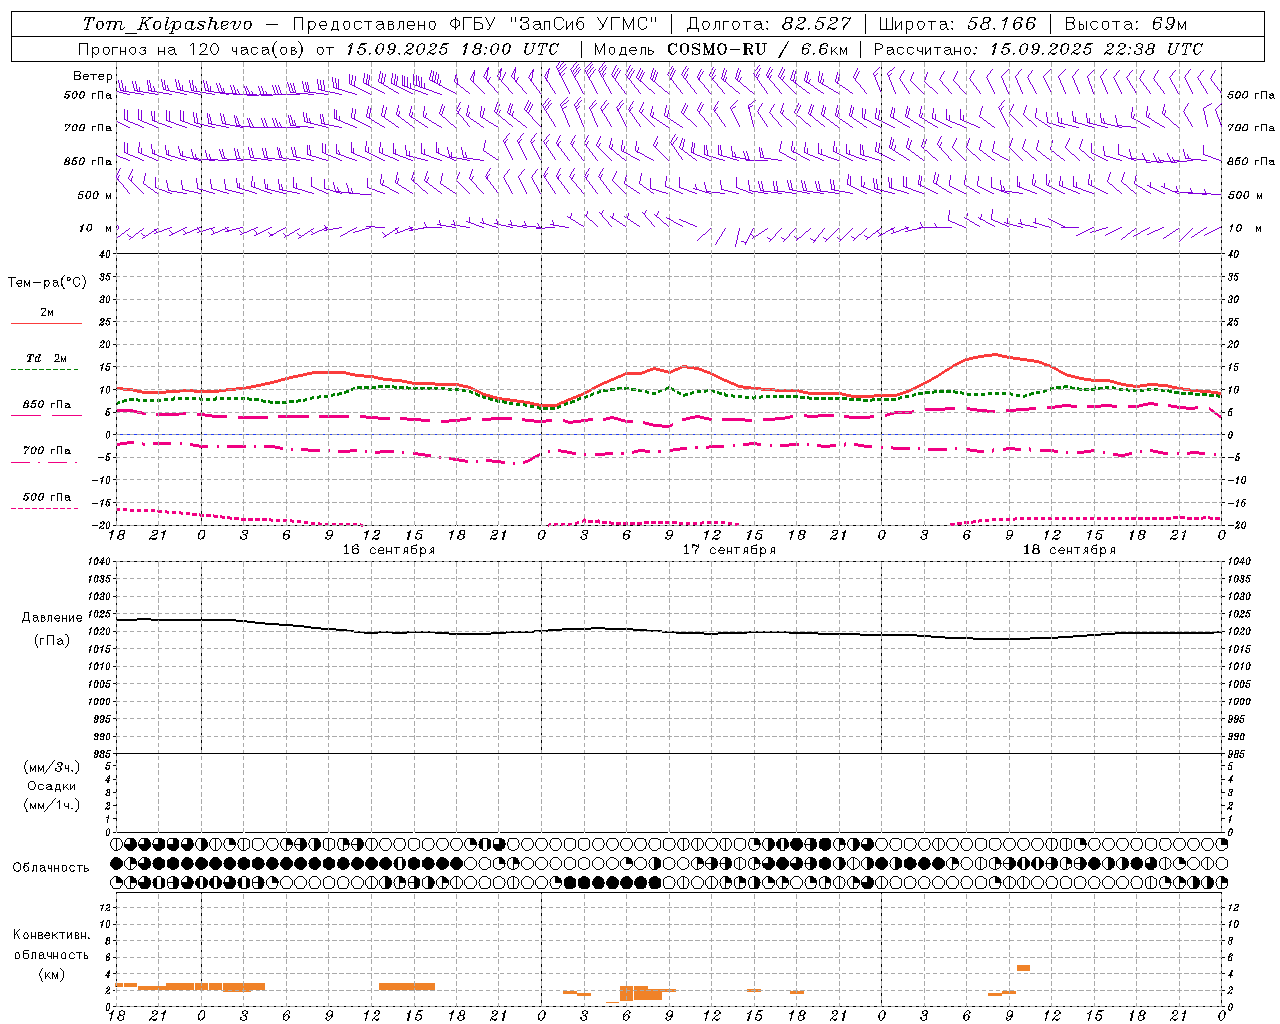Screen dimensions: 1280x1024
Task: Click the 'Осадки' precipitation label
Action: coord(52,786)
